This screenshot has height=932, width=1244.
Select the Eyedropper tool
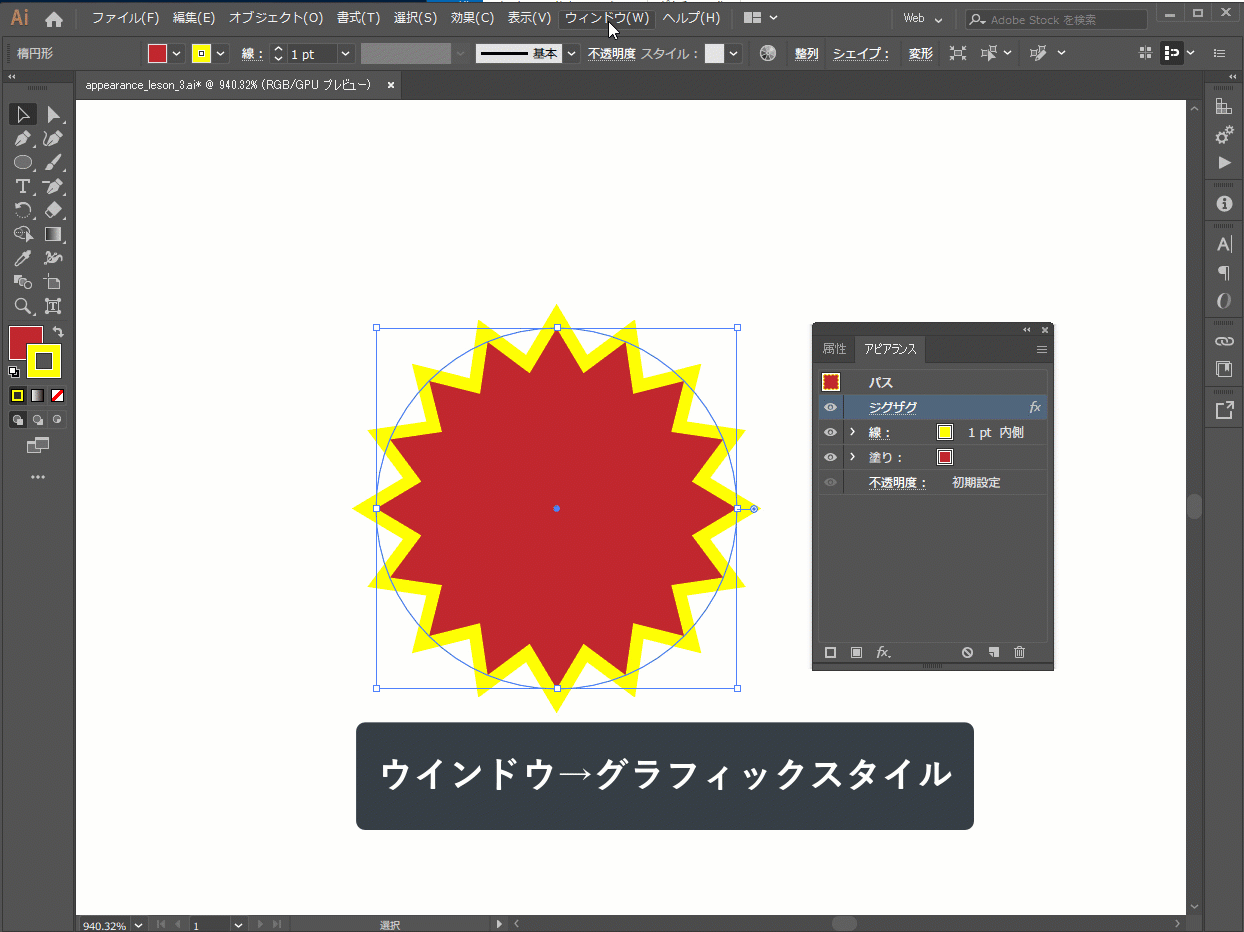(22, 258)
